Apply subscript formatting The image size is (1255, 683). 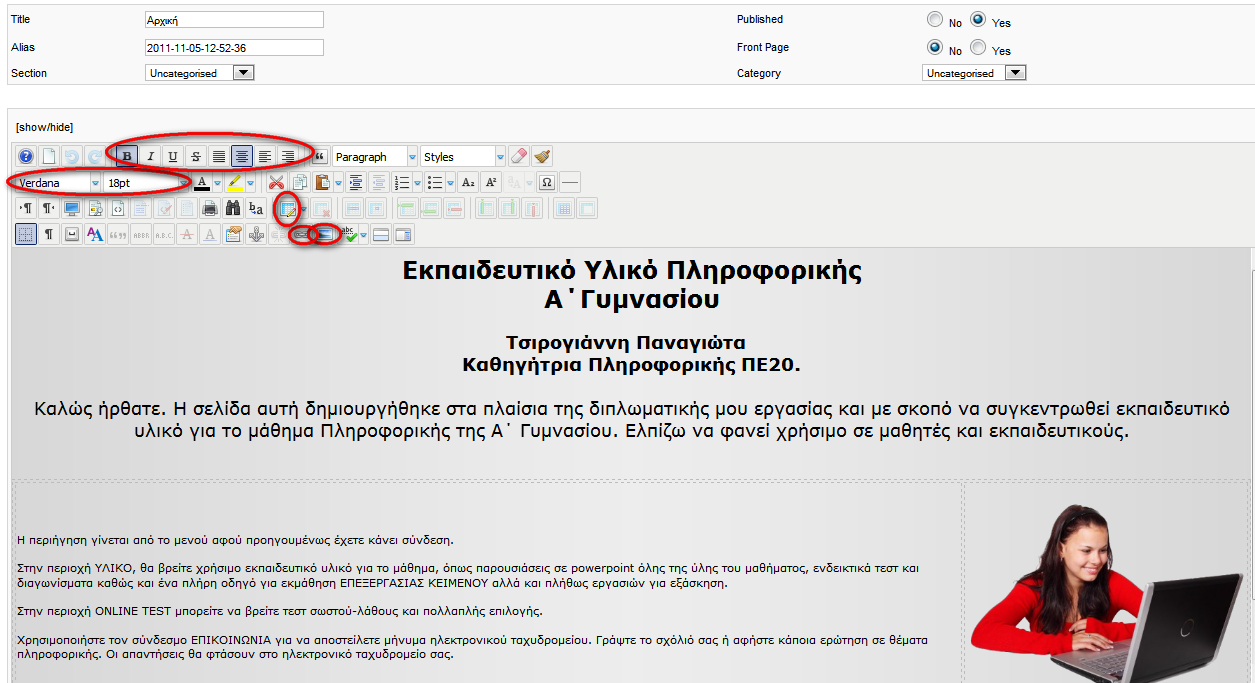tap(467, 182)
